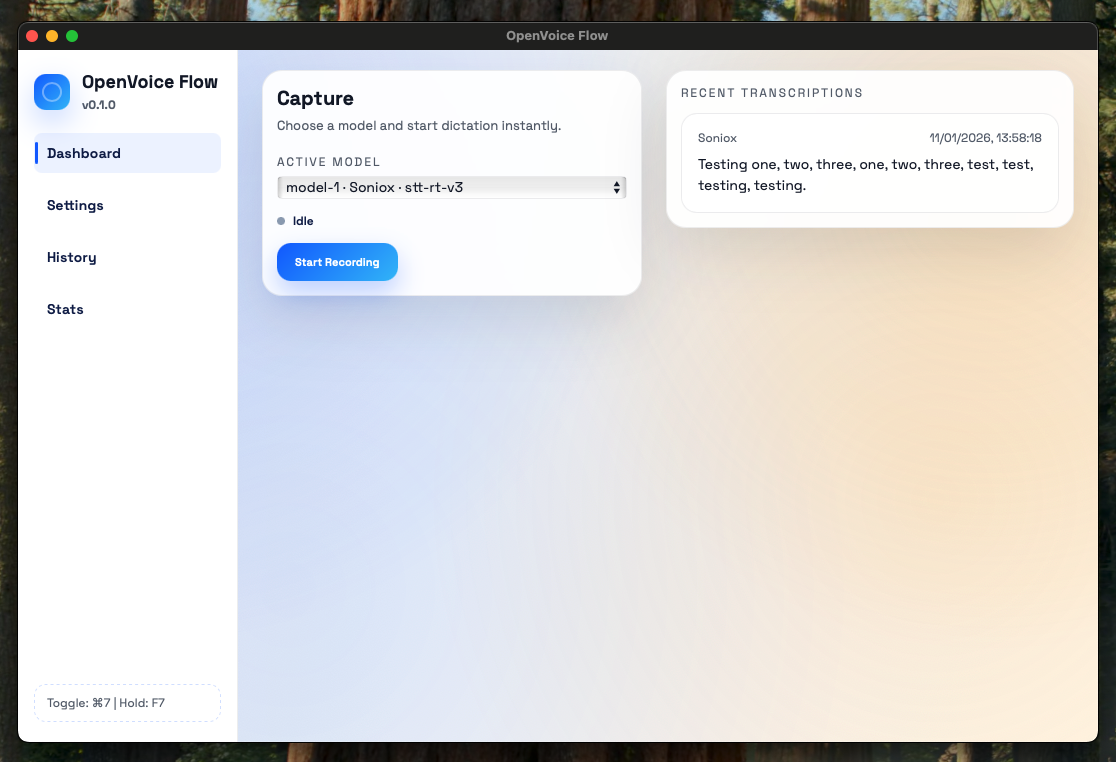Viewport: 1116px width, 762px height.
Task: Close the window with the red button
Action: (32, 36)
